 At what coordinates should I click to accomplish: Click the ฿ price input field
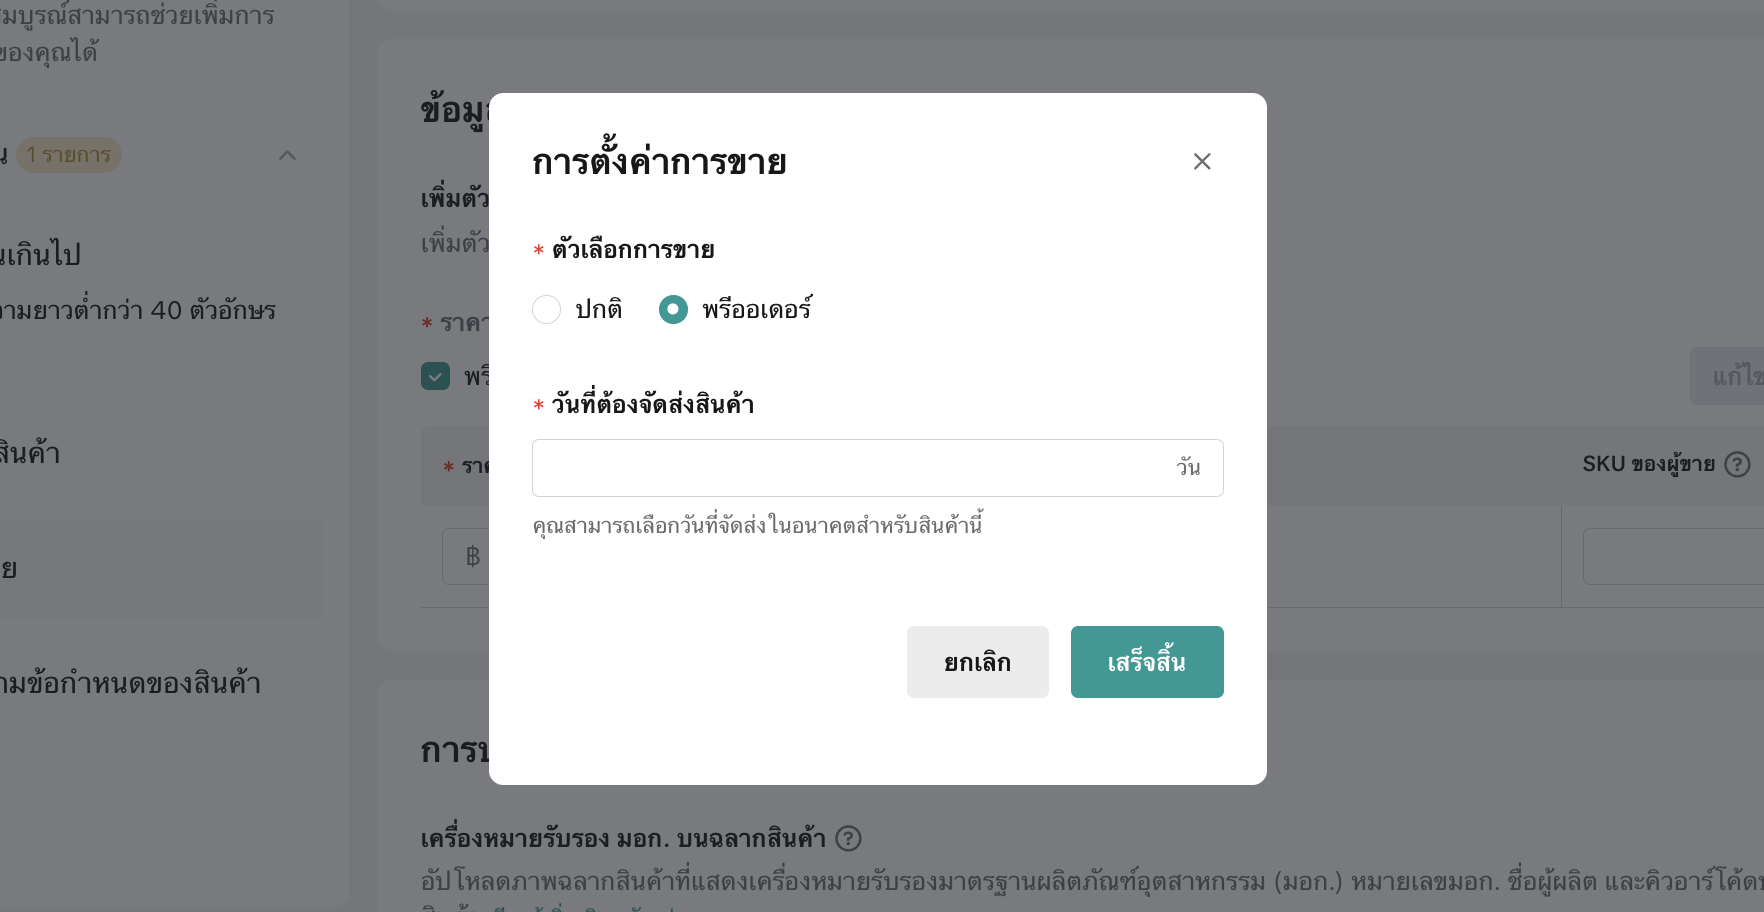(468, 556)
